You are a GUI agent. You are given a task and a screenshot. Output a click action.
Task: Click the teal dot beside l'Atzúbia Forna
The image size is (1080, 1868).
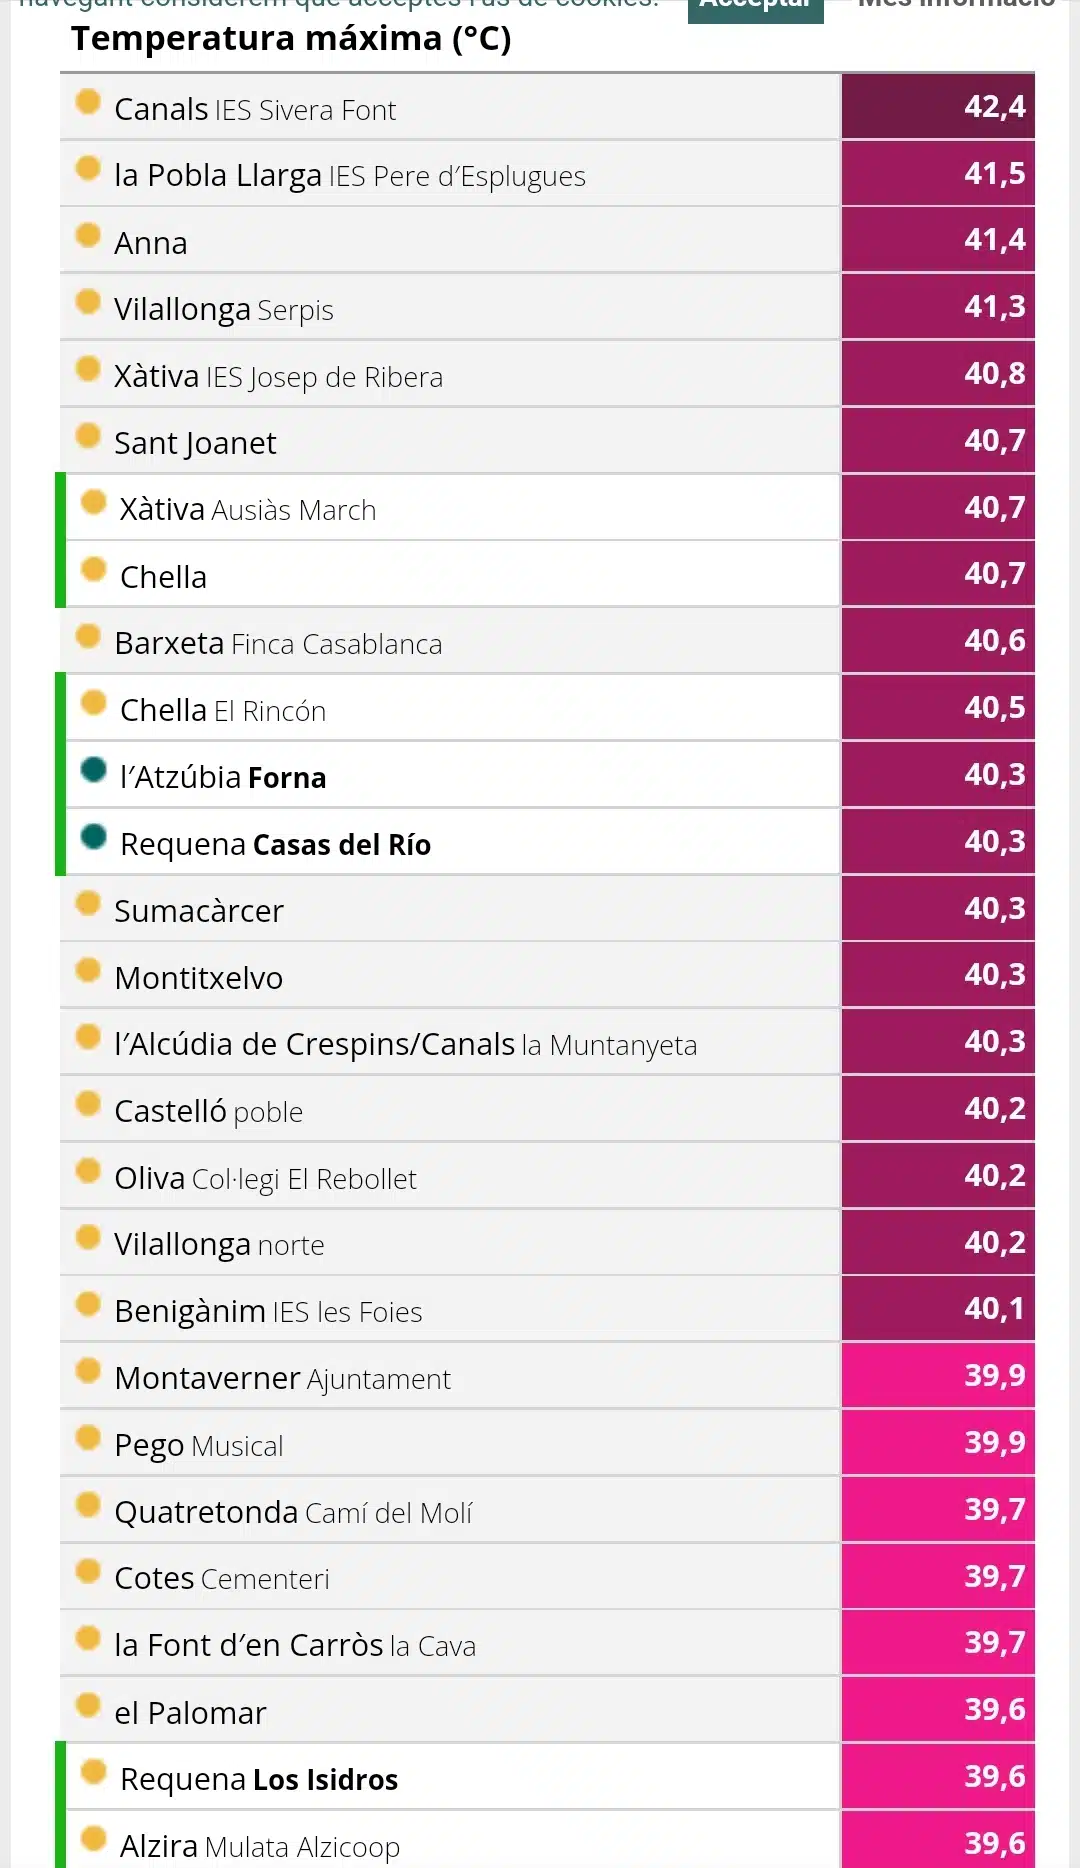(93, 769)
